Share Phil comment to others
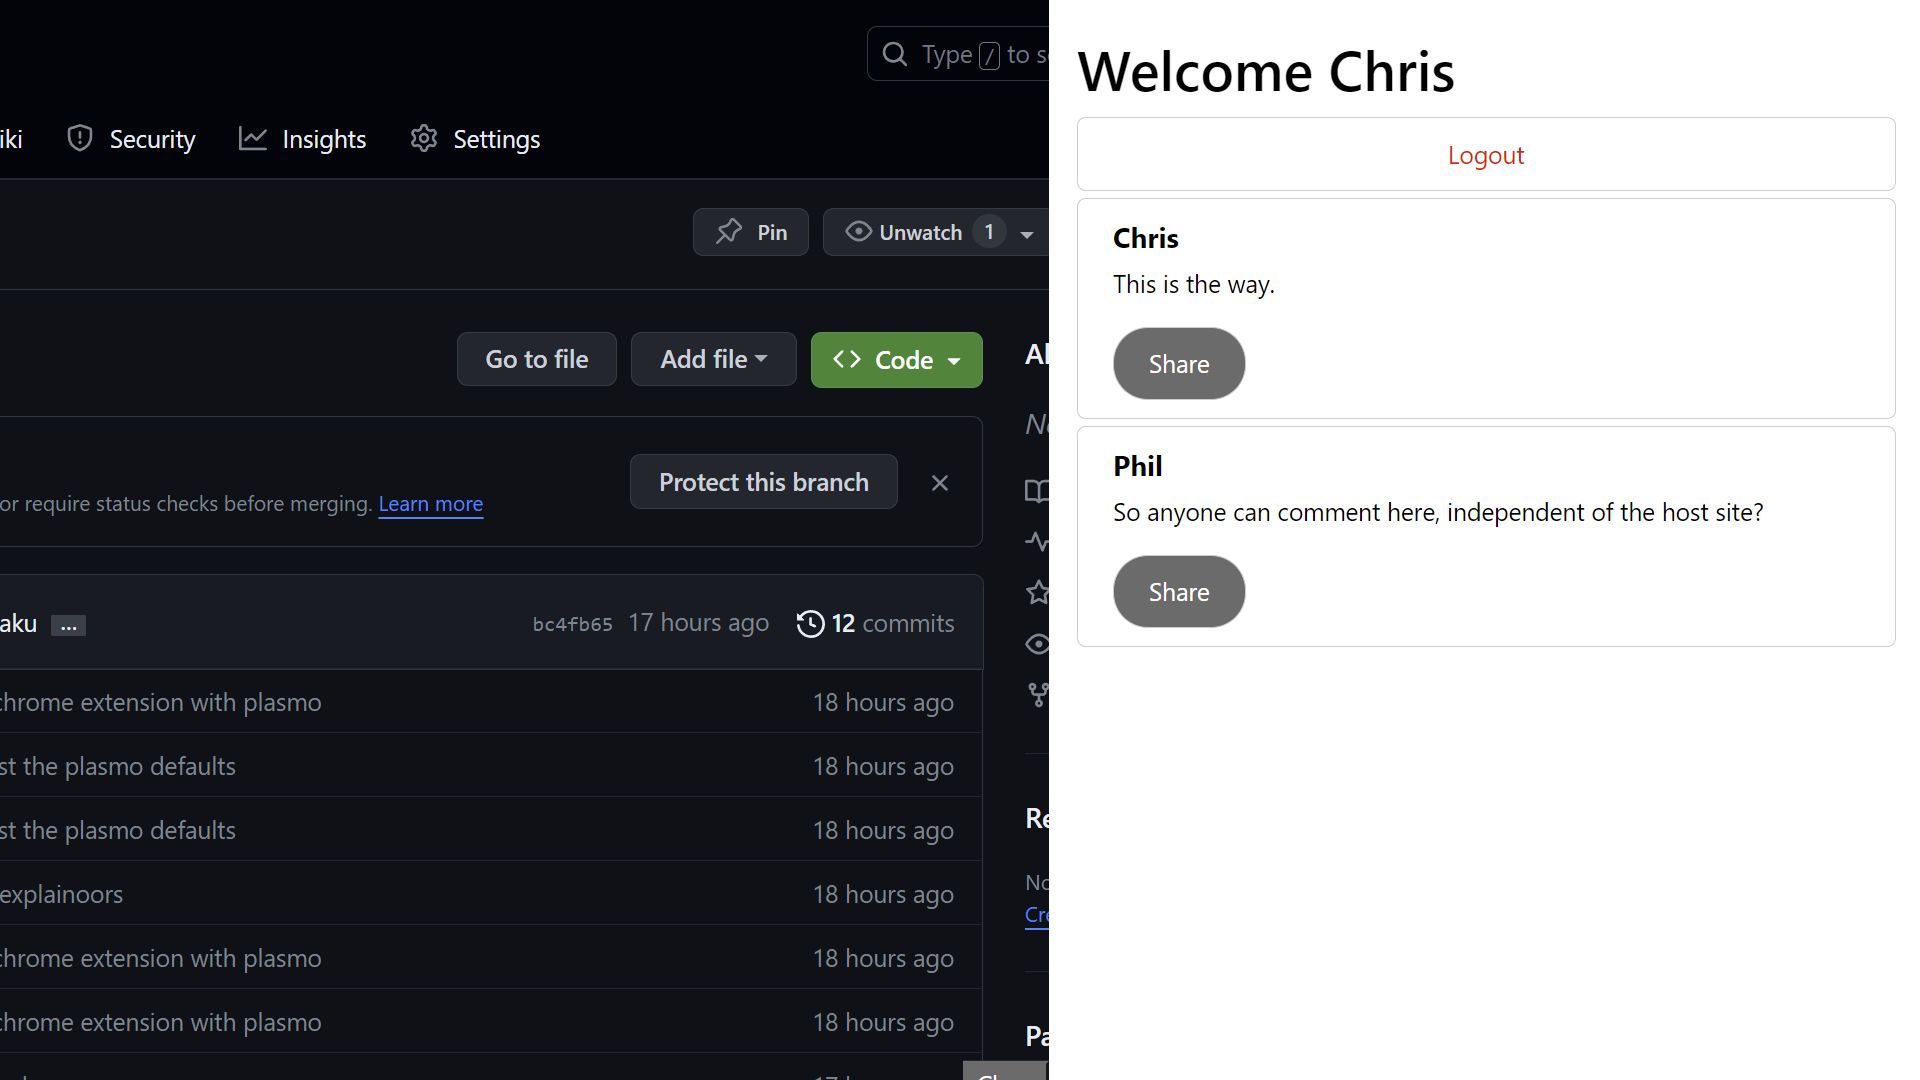Image resolution: width=1920 pixels, height=1080 pixels. coord(1178,591)
